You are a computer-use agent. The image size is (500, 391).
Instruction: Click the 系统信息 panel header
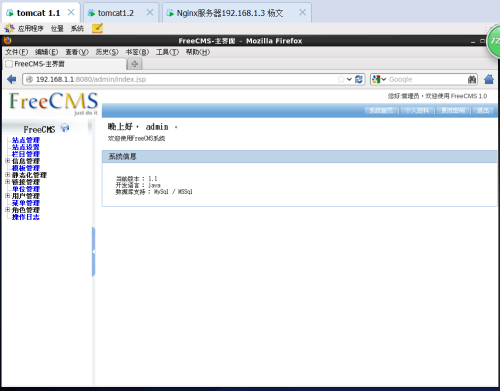(300, 157)
